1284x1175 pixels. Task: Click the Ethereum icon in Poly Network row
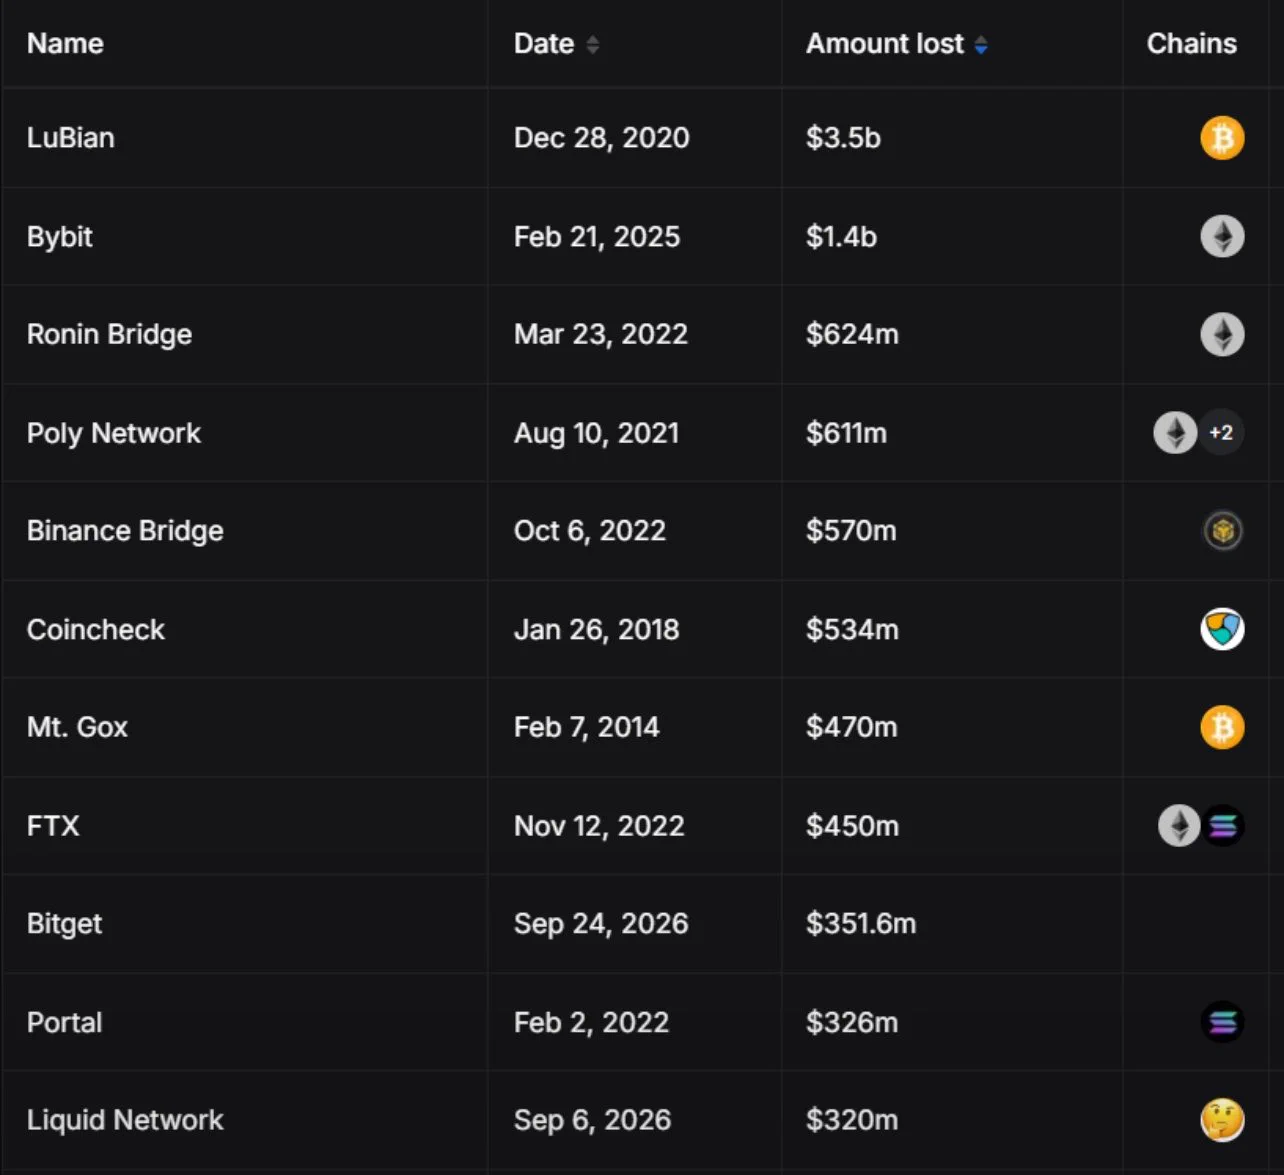1175,433
